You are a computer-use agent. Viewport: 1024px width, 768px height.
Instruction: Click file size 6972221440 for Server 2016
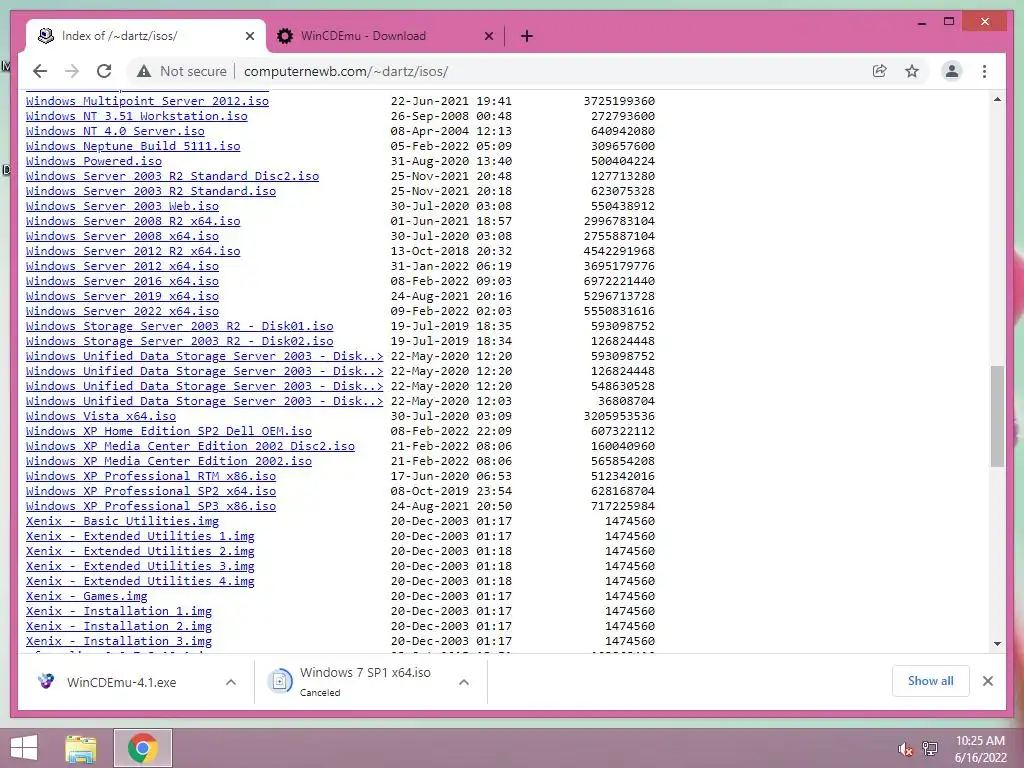(x=619, y=281)
